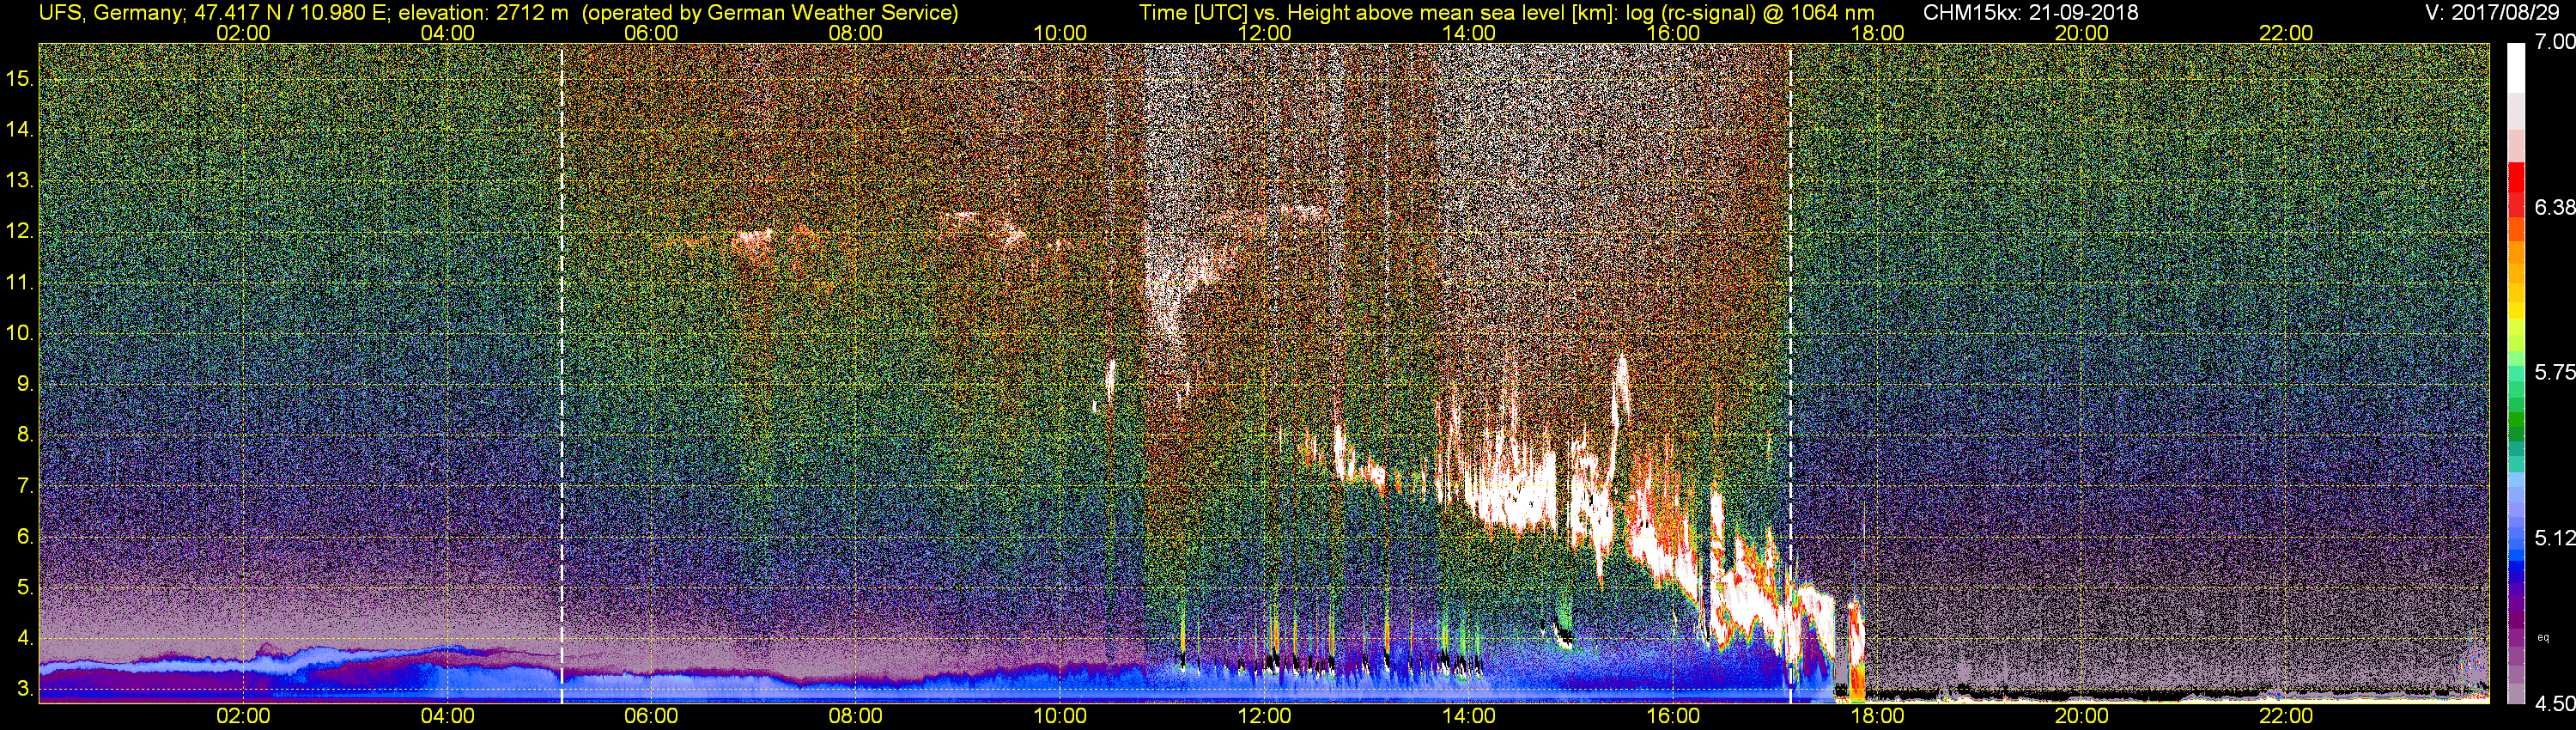Click the 7.00 value on the color scale
The height and width of the screenshot is (730, 2576).
point(2555,43)
